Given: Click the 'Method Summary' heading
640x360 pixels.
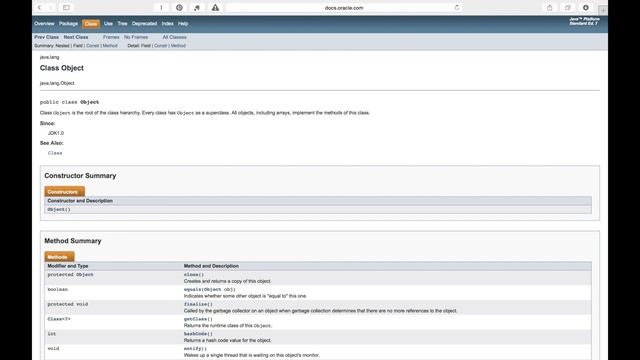Looking at the screenshot, I should [73, 241].
